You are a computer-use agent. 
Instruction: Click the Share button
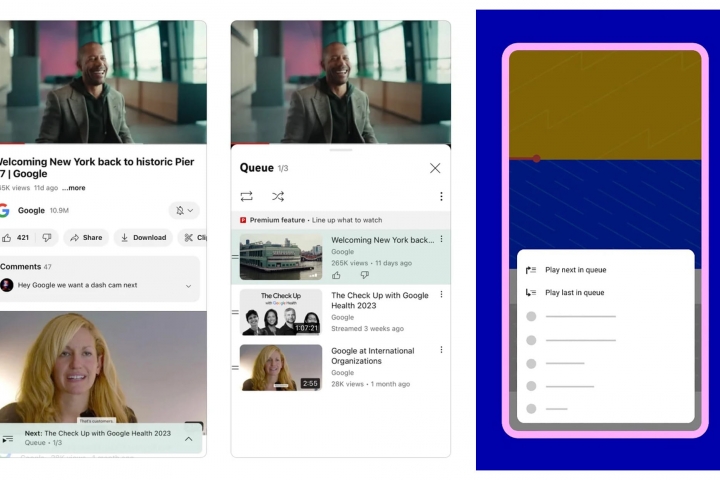(x=86, y=238)
